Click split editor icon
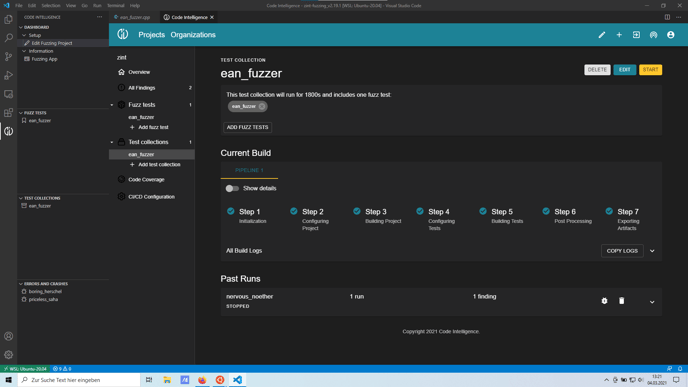Screen dimensions: 688x387 (667, 17)
